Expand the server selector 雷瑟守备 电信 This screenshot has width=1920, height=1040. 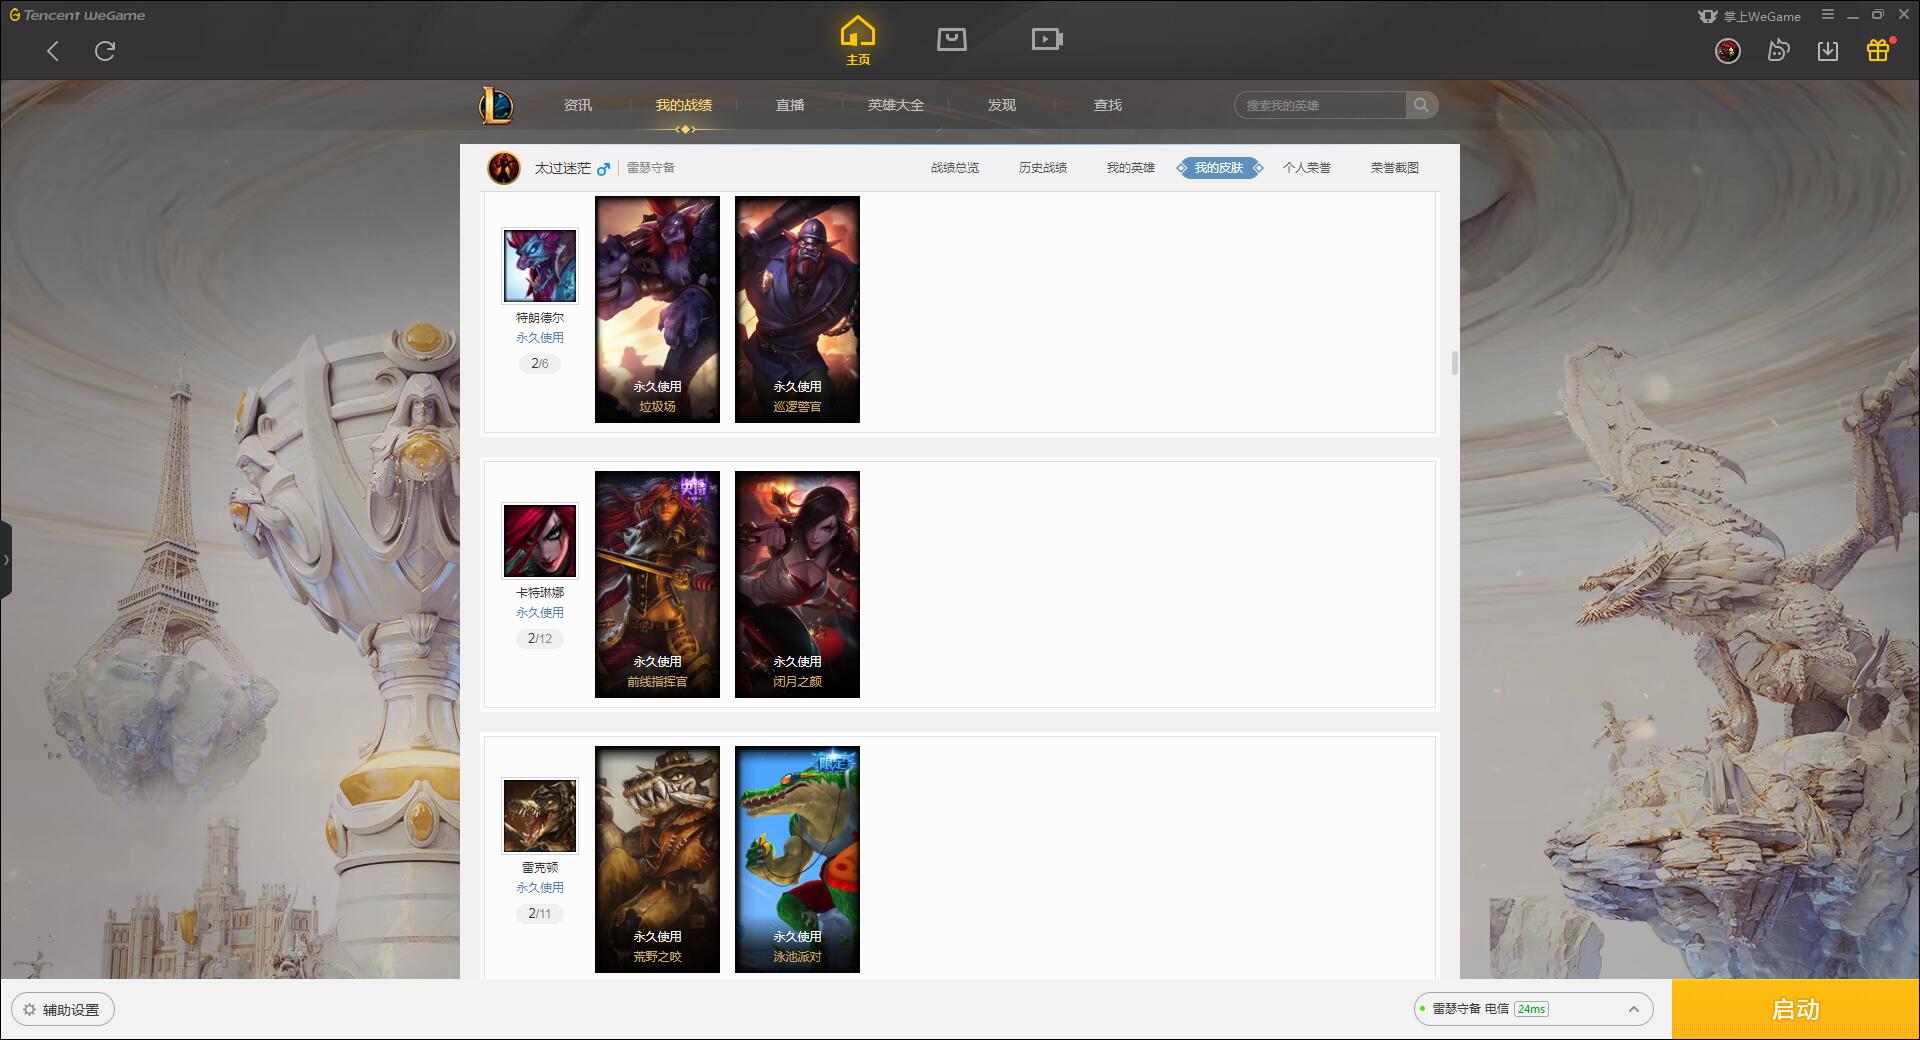click(x=1533, y=1009)
